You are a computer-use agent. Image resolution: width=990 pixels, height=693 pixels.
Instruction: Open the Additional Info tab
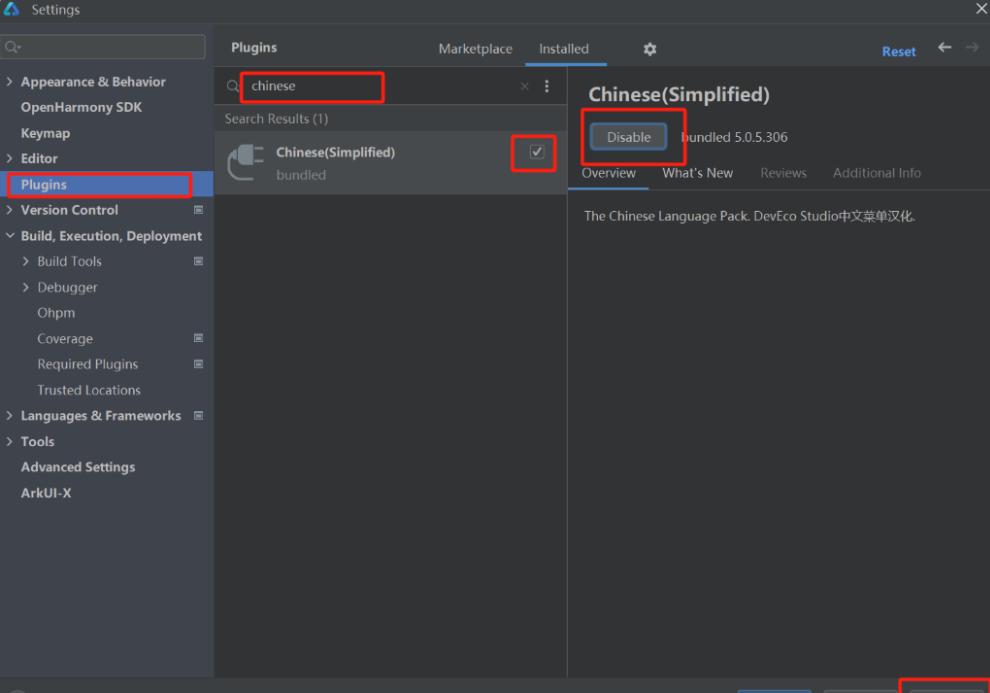pos(877,173)
